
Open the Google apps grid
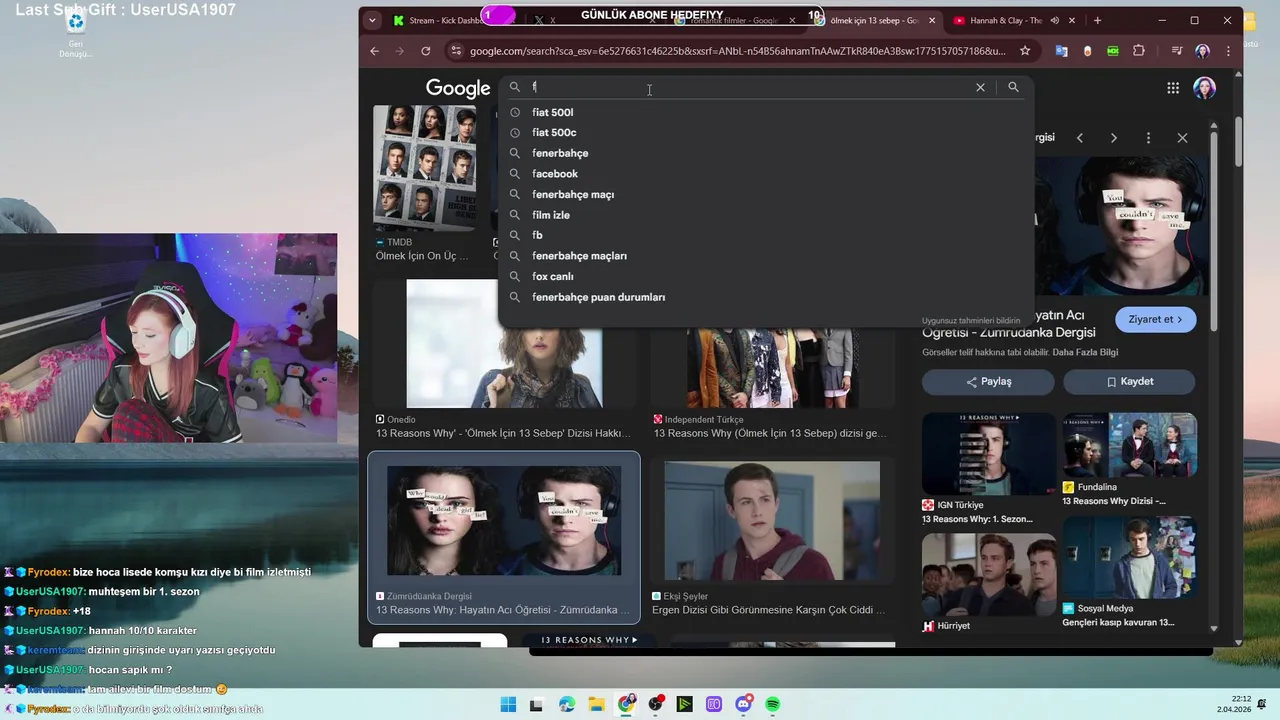[1173, 88]
